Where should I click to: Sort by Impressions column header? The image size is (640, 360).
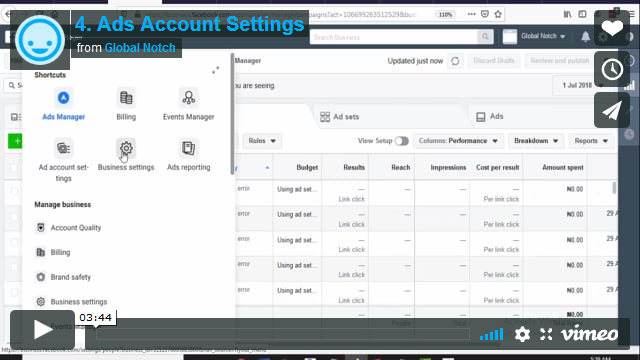click(448, 167)
